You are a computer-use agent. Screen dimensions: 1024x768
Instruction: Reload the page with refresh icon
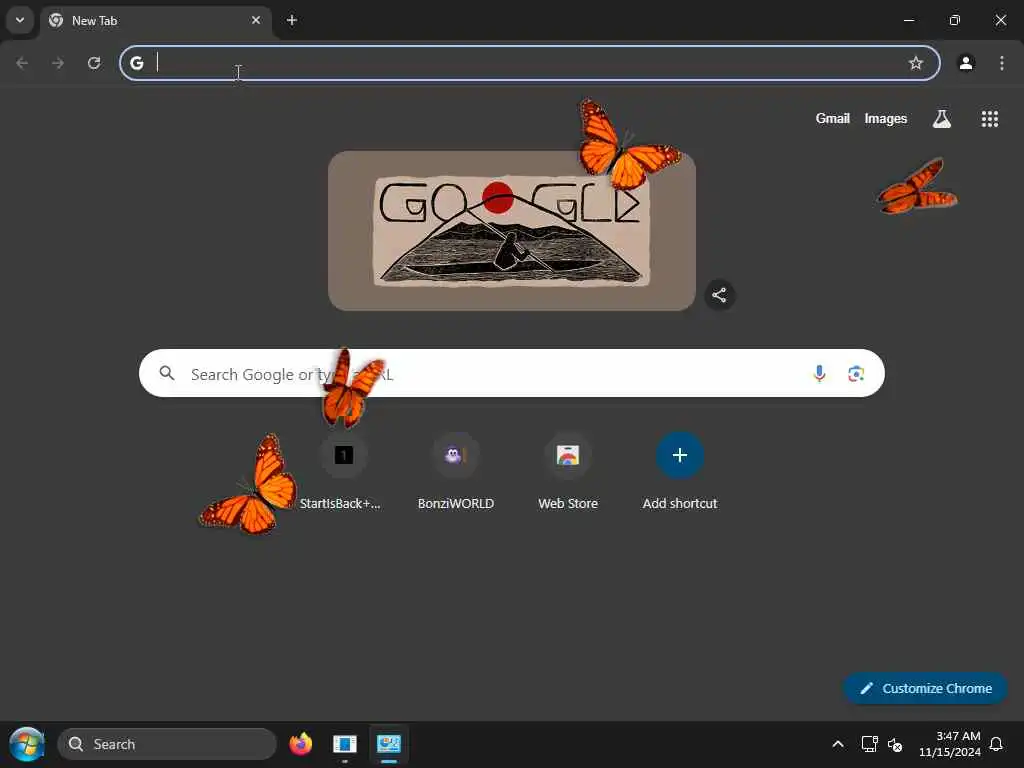click(x=94, y=63)
